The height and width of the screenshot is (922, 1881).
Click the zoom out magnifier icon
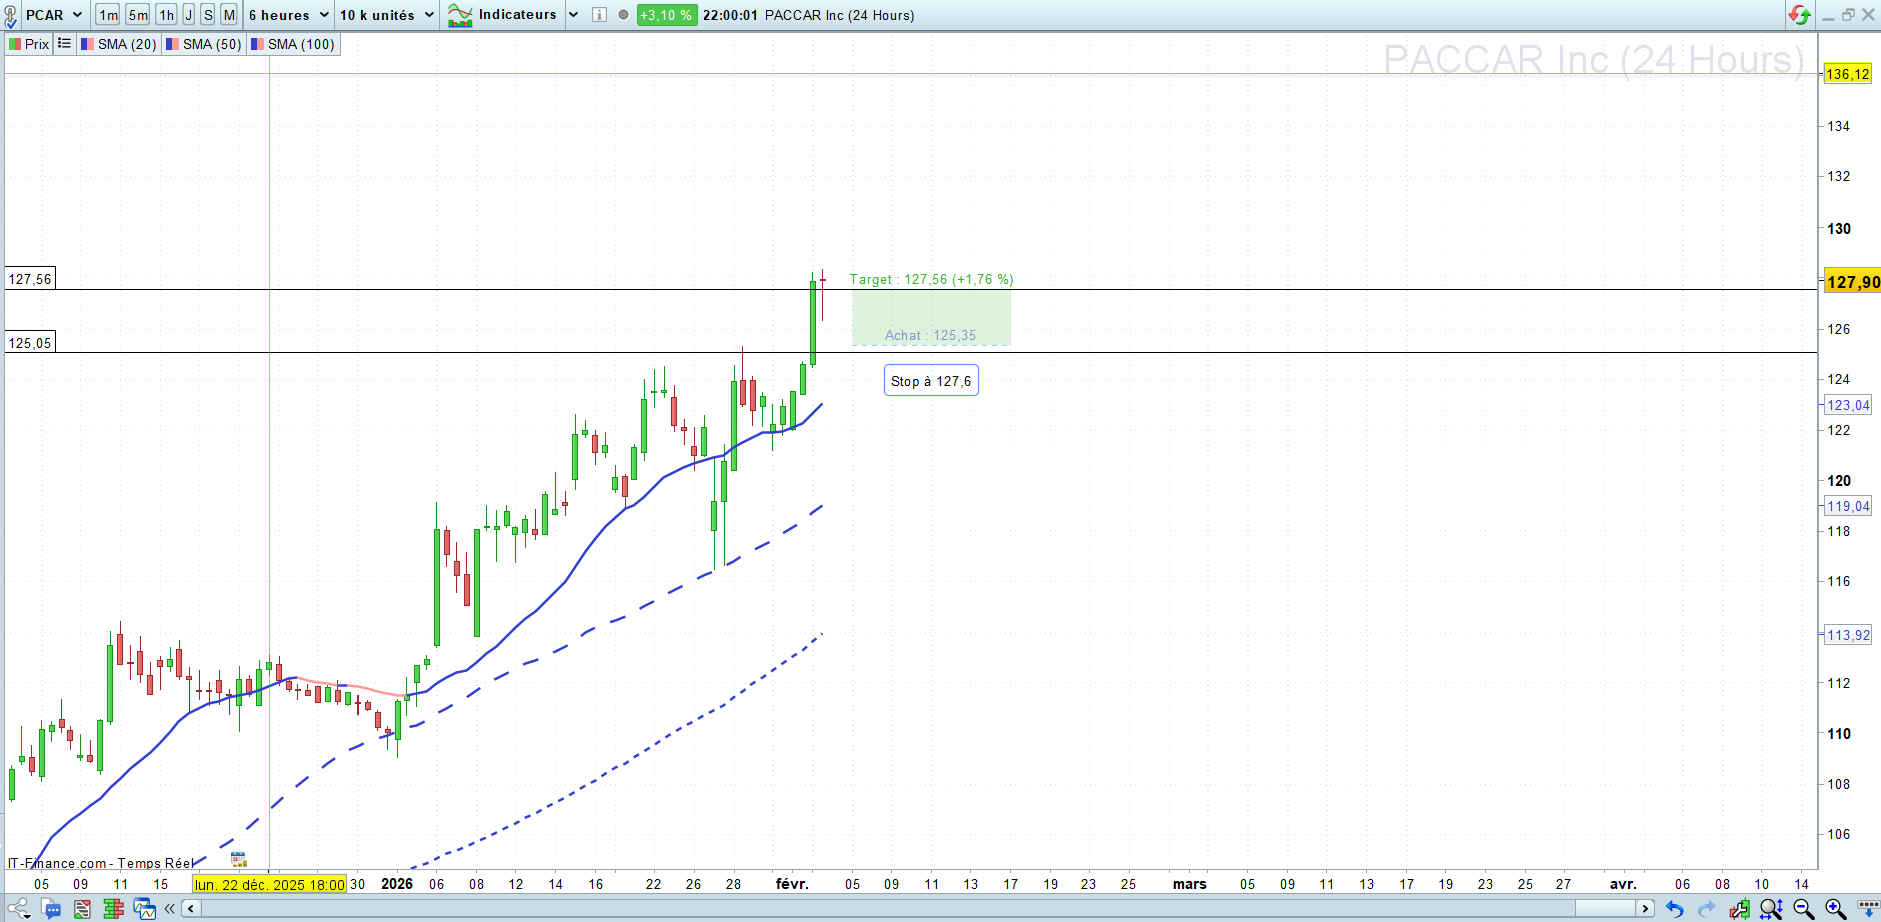click(1804, 909)
